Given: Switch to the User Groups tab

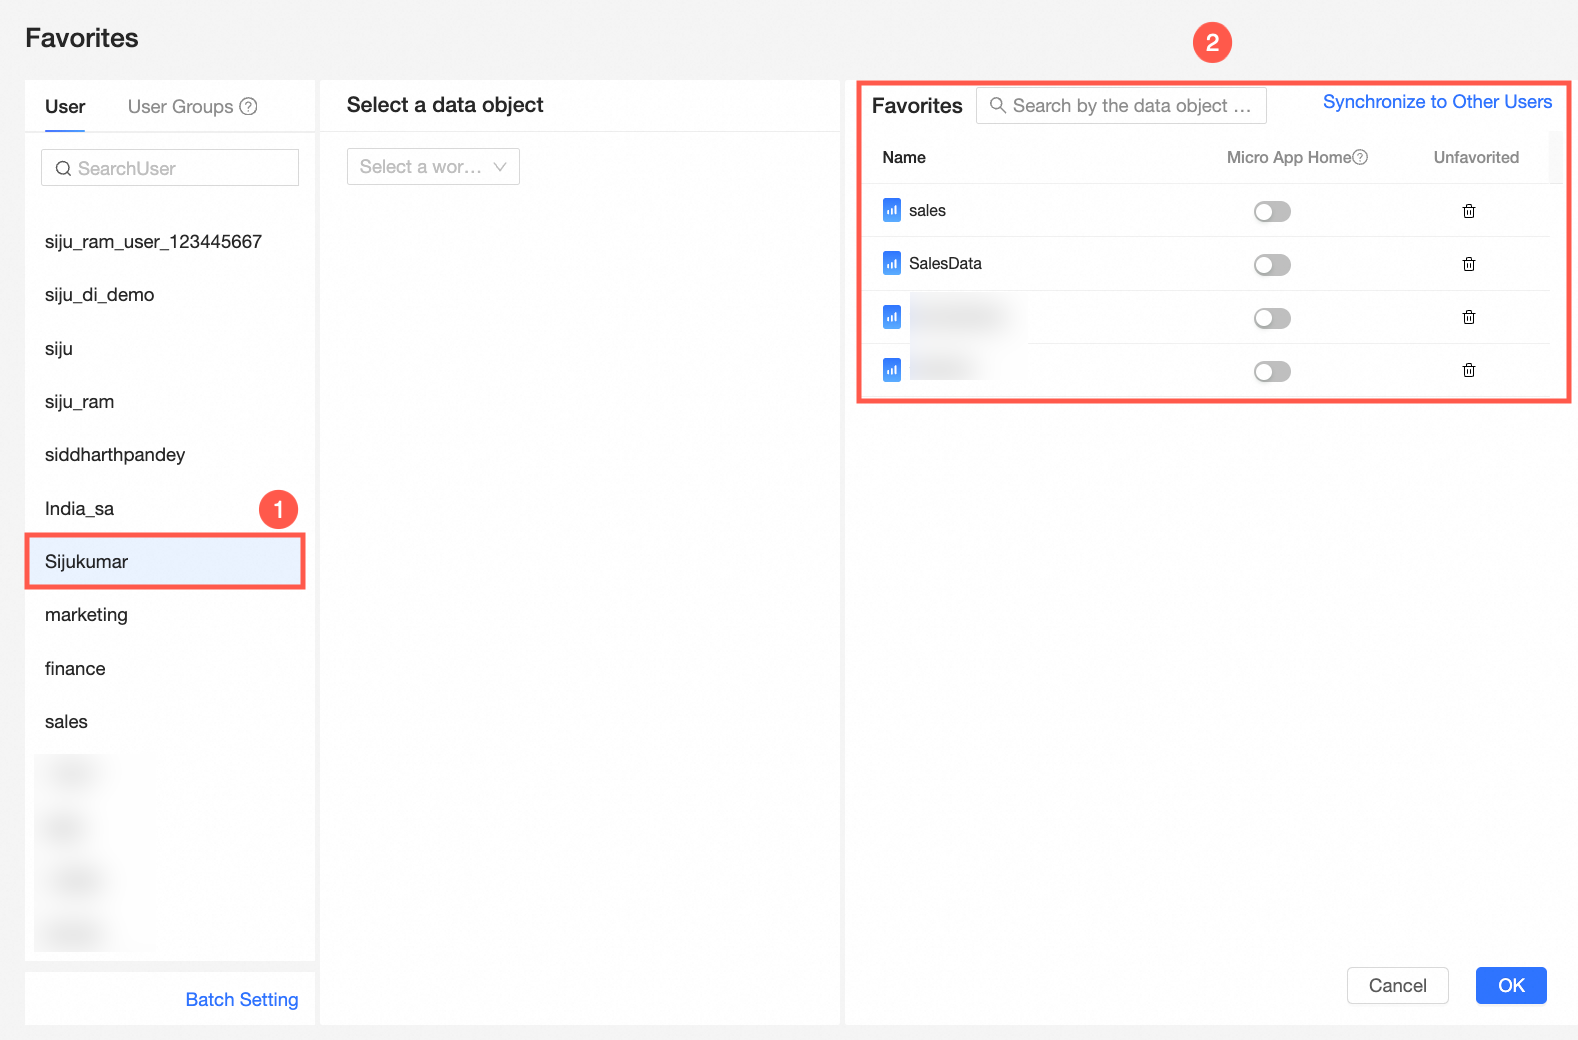Looking at the screenshot, I should pyautogui.click(x=180, y=107).
